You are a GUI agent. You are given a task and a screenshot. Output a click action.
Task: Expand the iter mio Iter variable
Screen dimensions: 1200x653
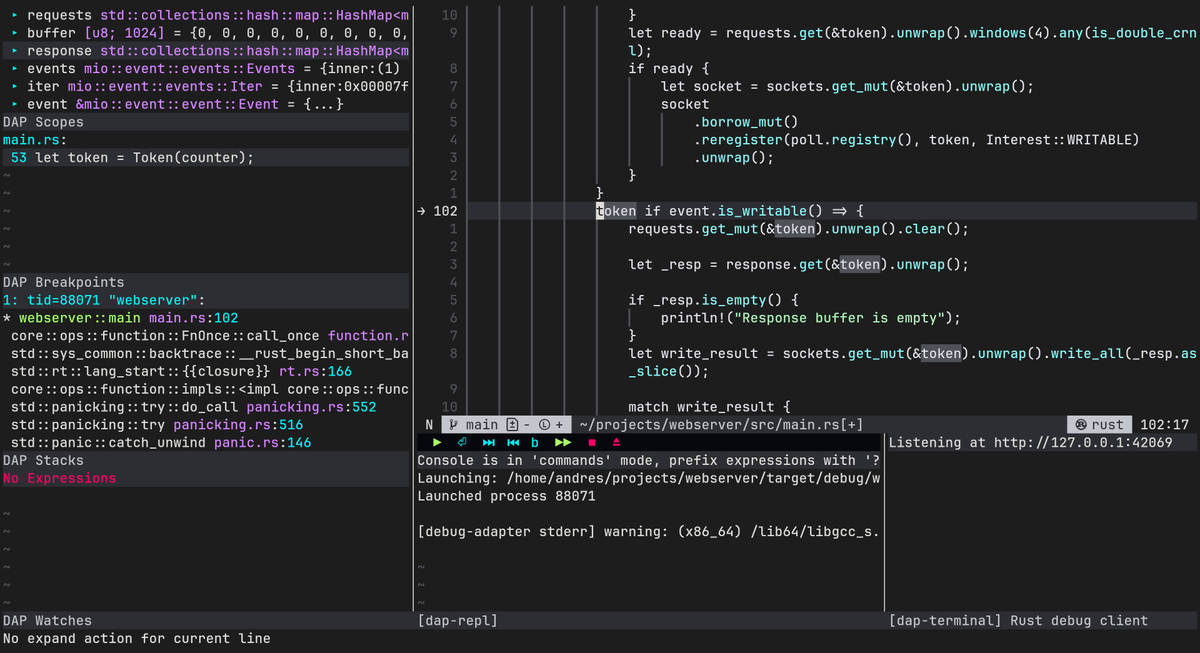pyautogui.click(x=14, y=87)
